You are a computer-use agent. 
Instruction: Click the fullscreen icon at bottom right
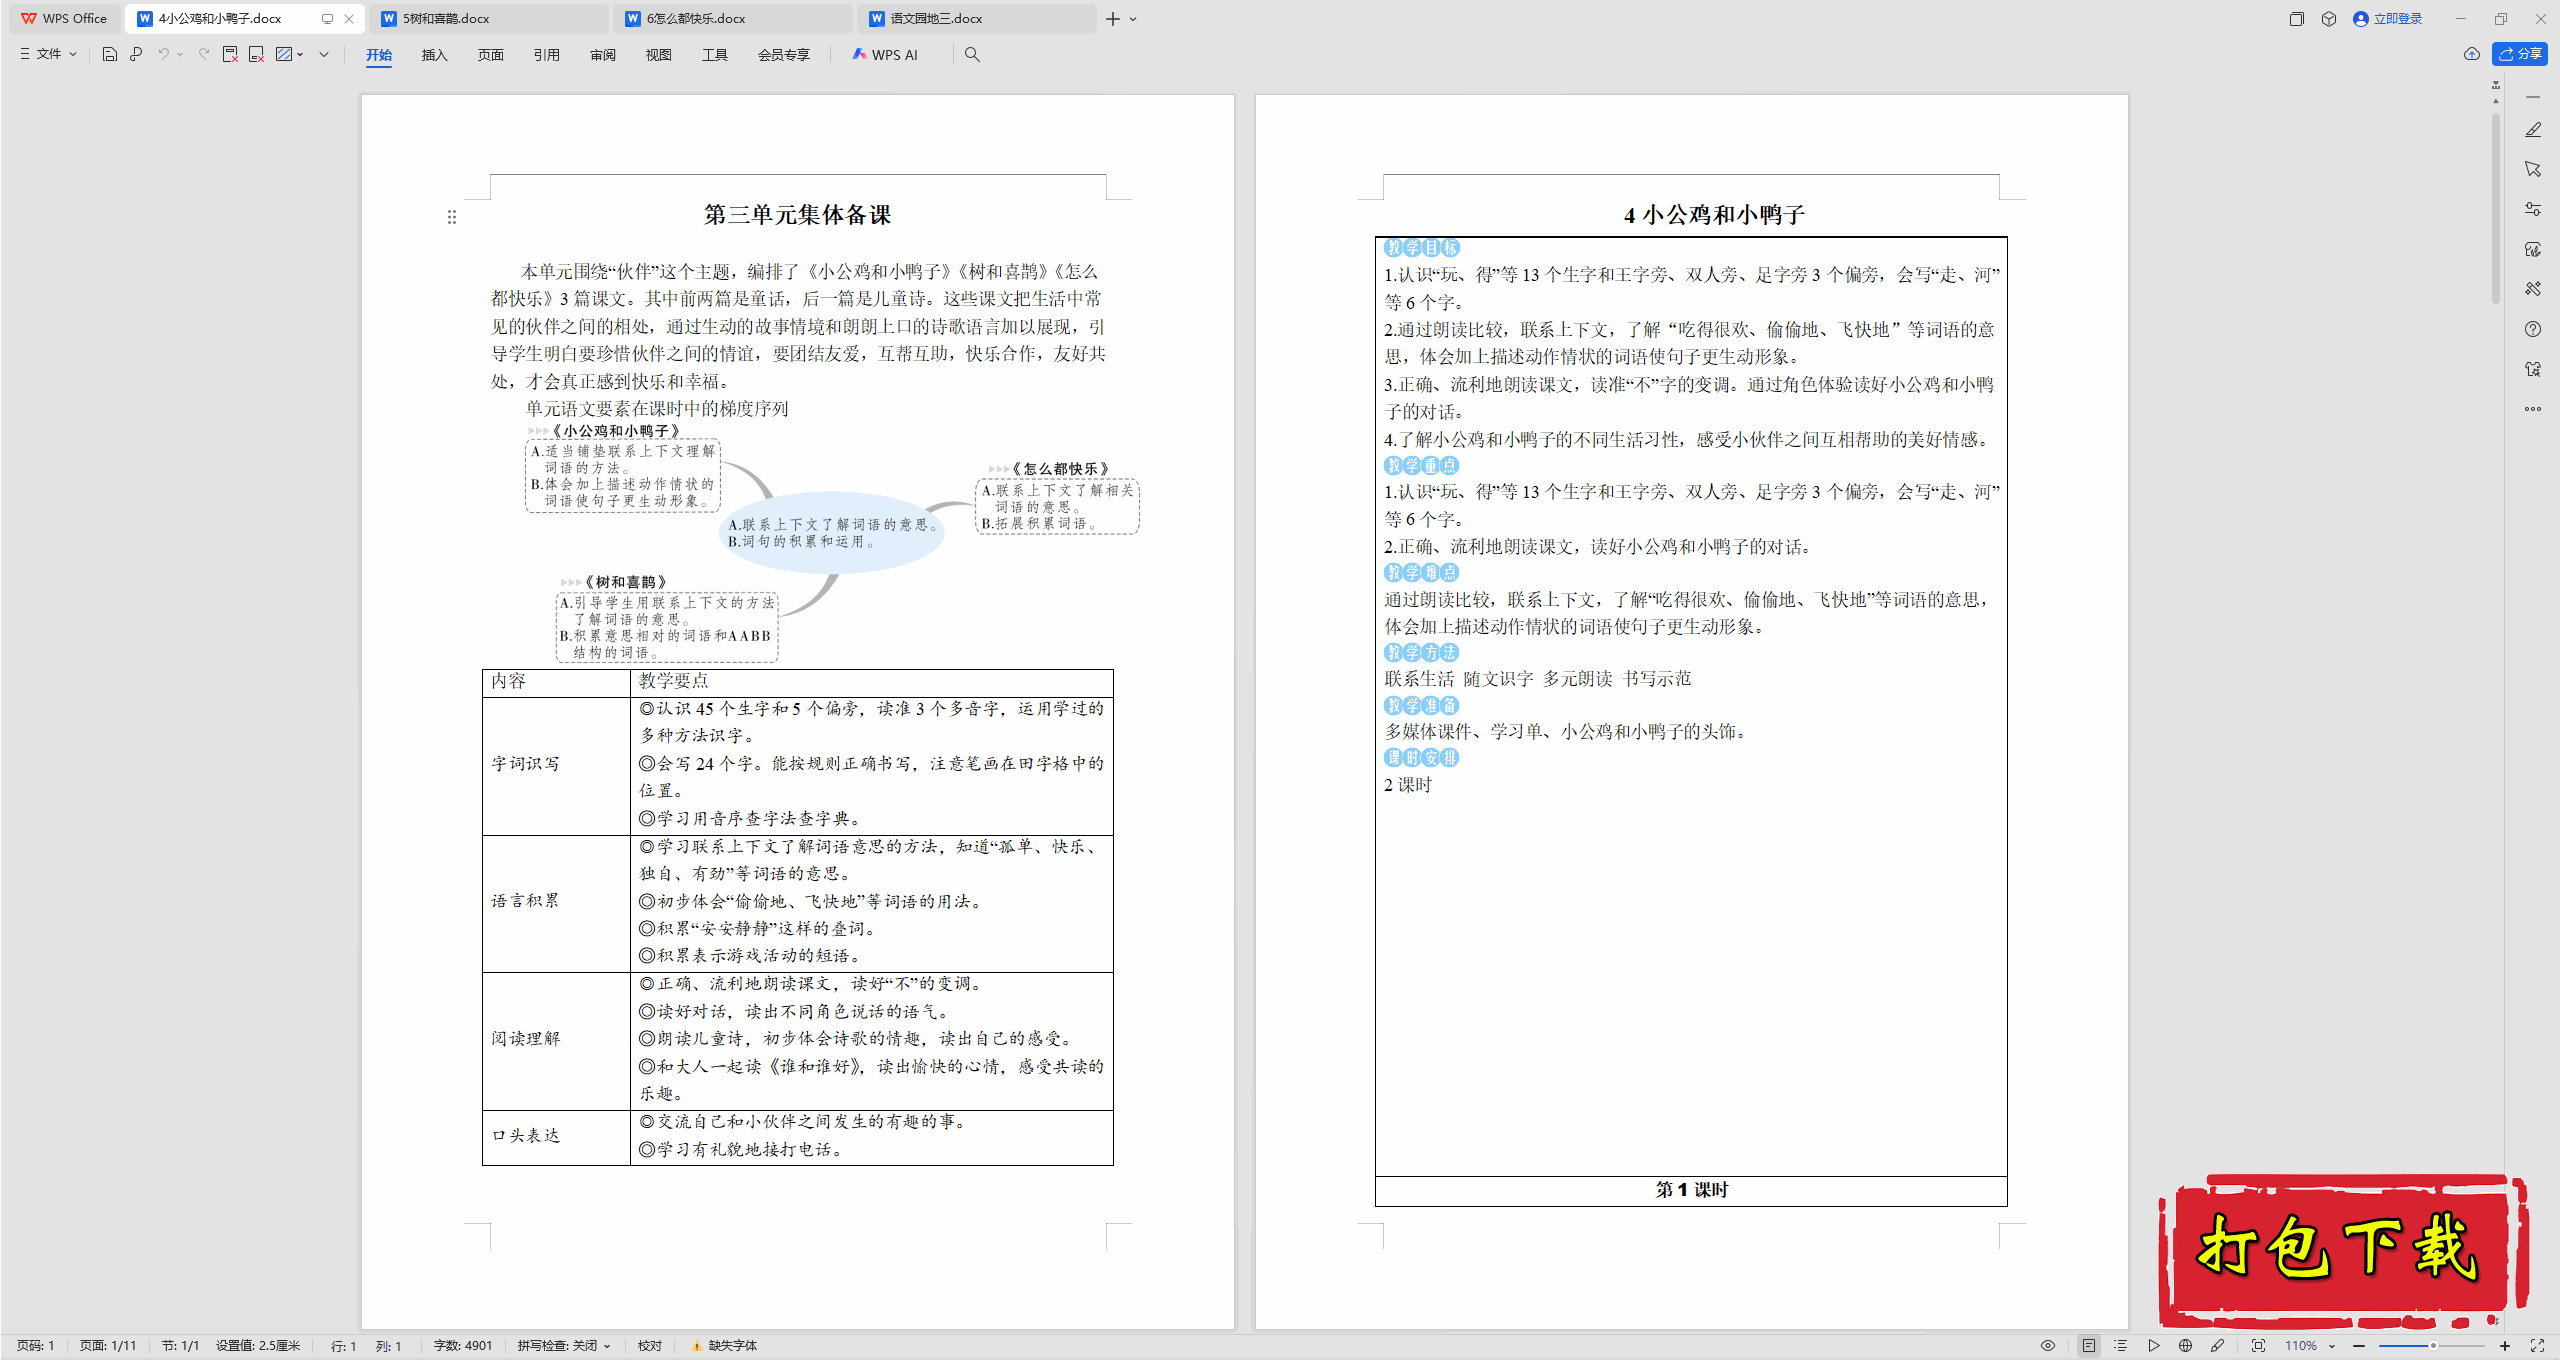pos(2537,1345)
